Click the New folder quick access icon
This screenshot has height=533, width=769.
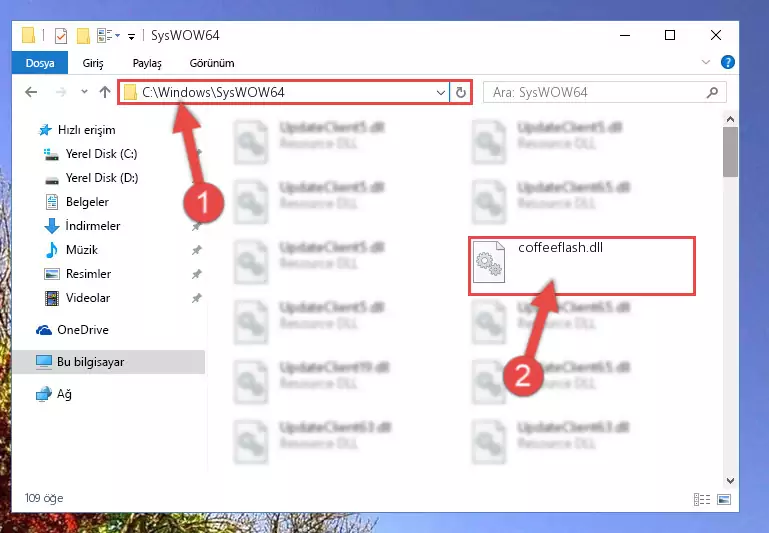coord(83,36)
